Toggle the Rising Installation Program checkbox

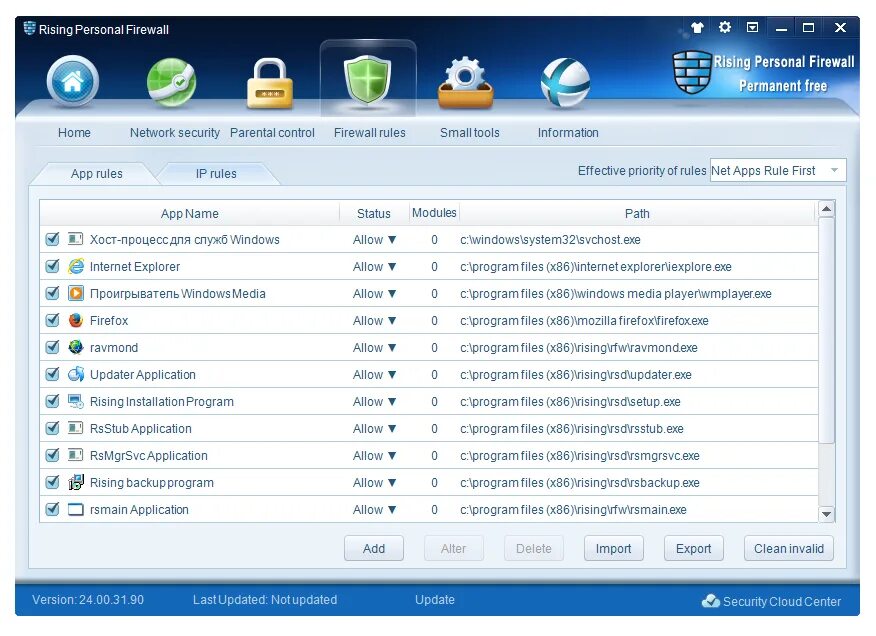53,401
